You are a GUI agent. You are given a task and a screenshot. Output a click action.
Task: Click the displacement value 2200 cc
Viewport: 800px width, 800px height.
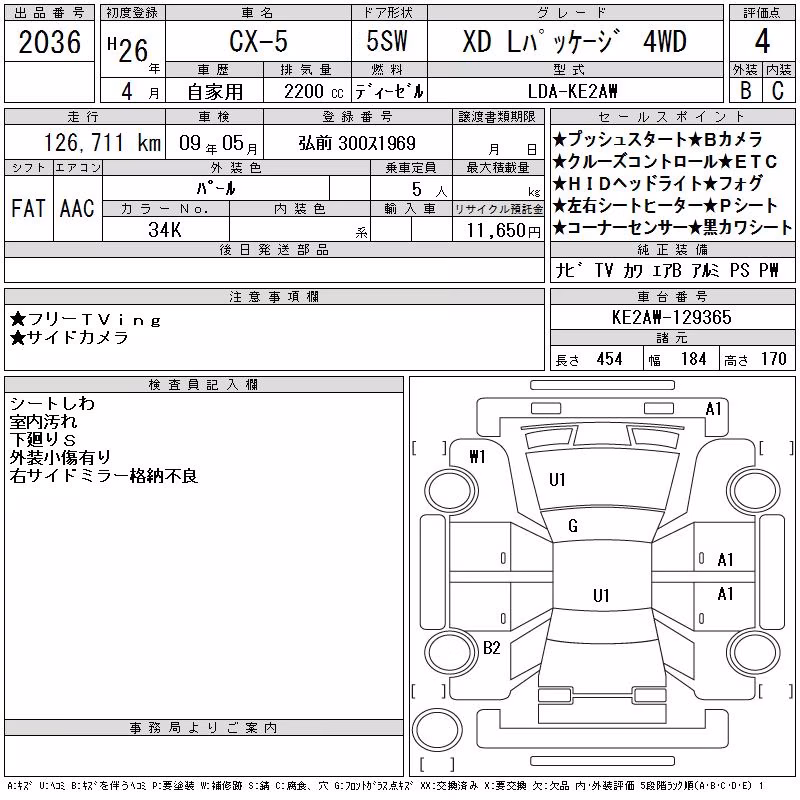[x=313, y=92]
